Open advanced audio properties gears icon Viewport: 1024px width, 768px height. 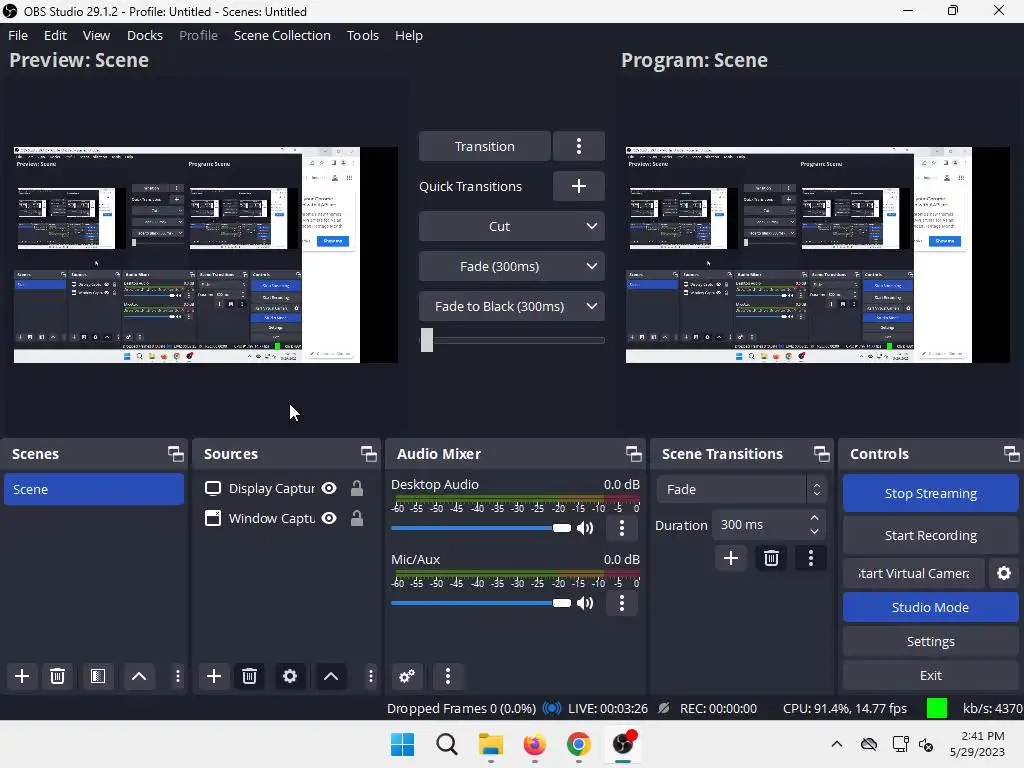click(x=407, y=676)
